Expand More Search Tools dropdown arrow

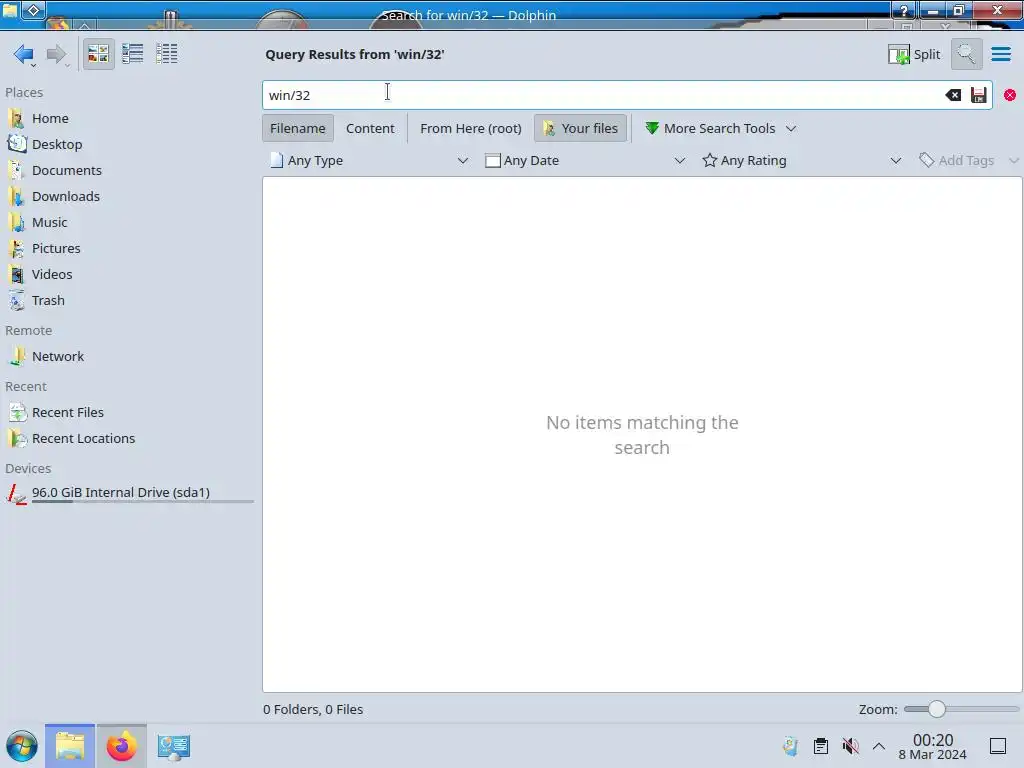click(x=791, y=129)
